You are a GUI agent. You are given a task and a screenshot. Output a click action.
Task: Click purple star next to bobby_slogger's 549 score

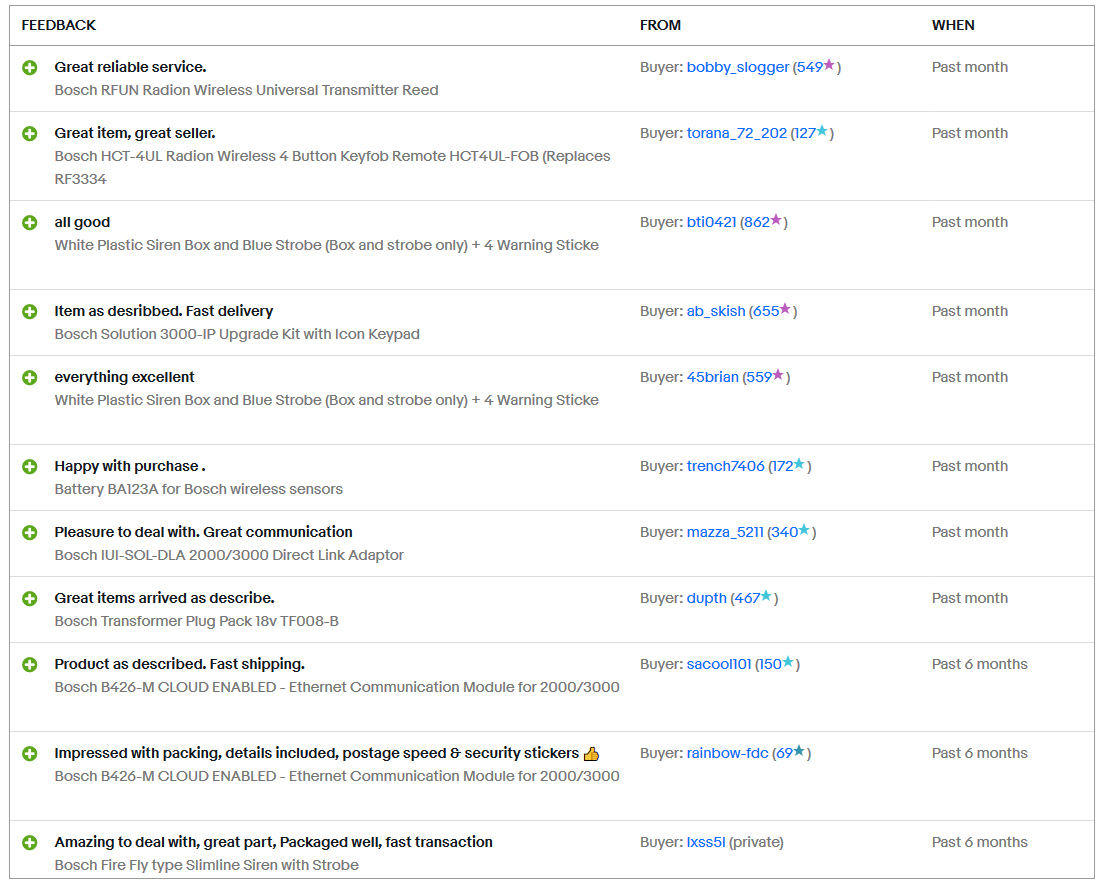point(829,65)
